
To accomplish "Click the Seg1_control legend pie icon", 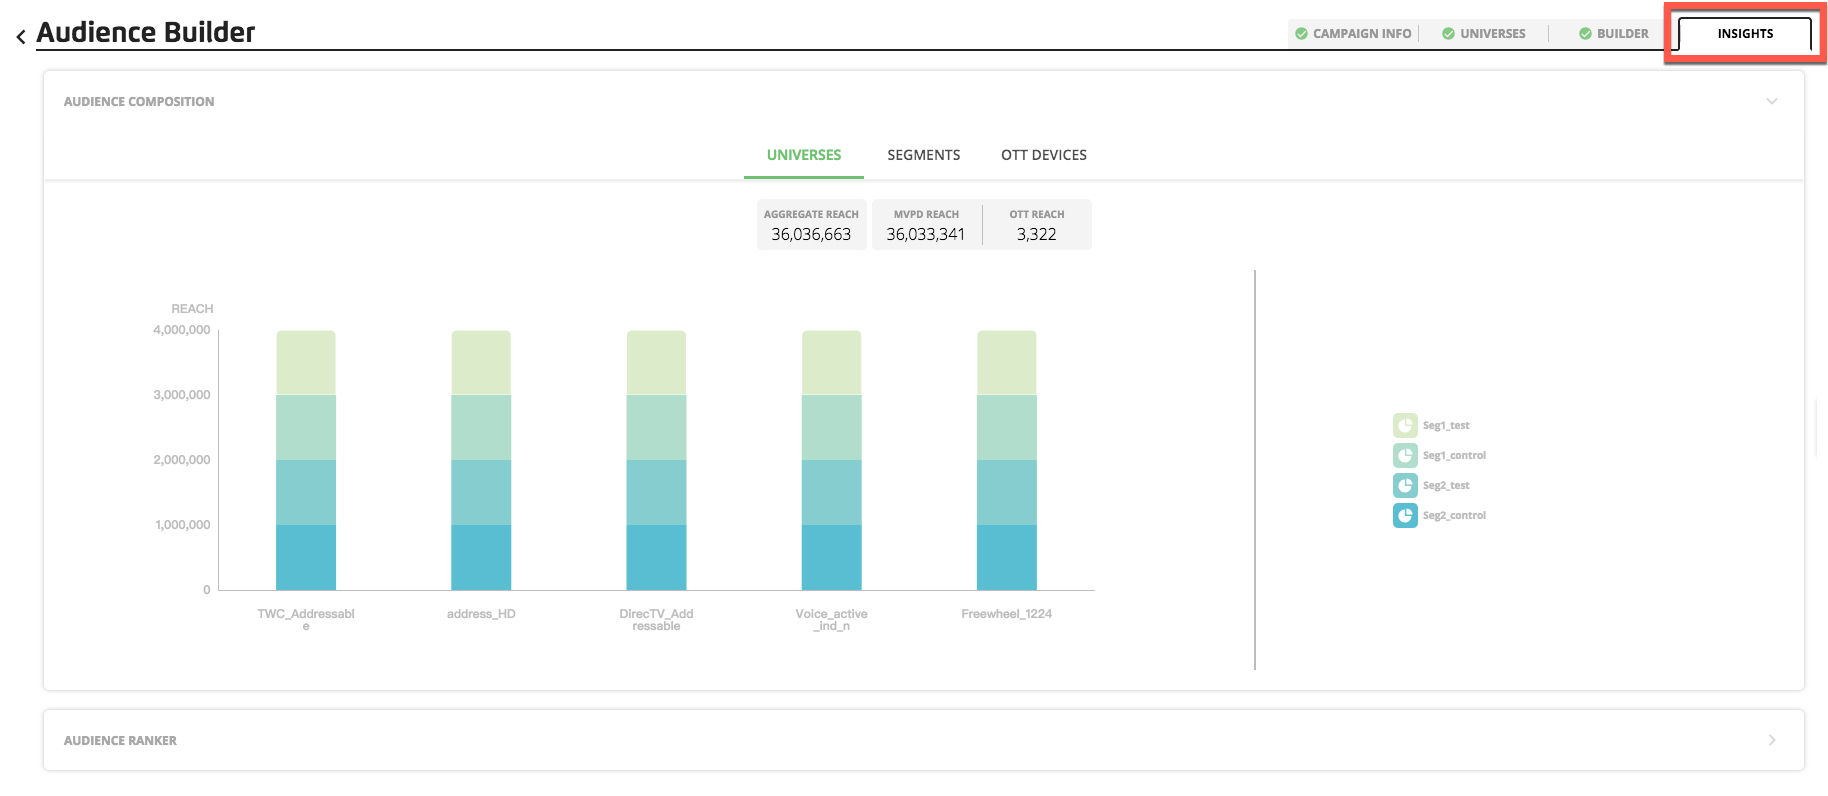I will coord(1405,455).
